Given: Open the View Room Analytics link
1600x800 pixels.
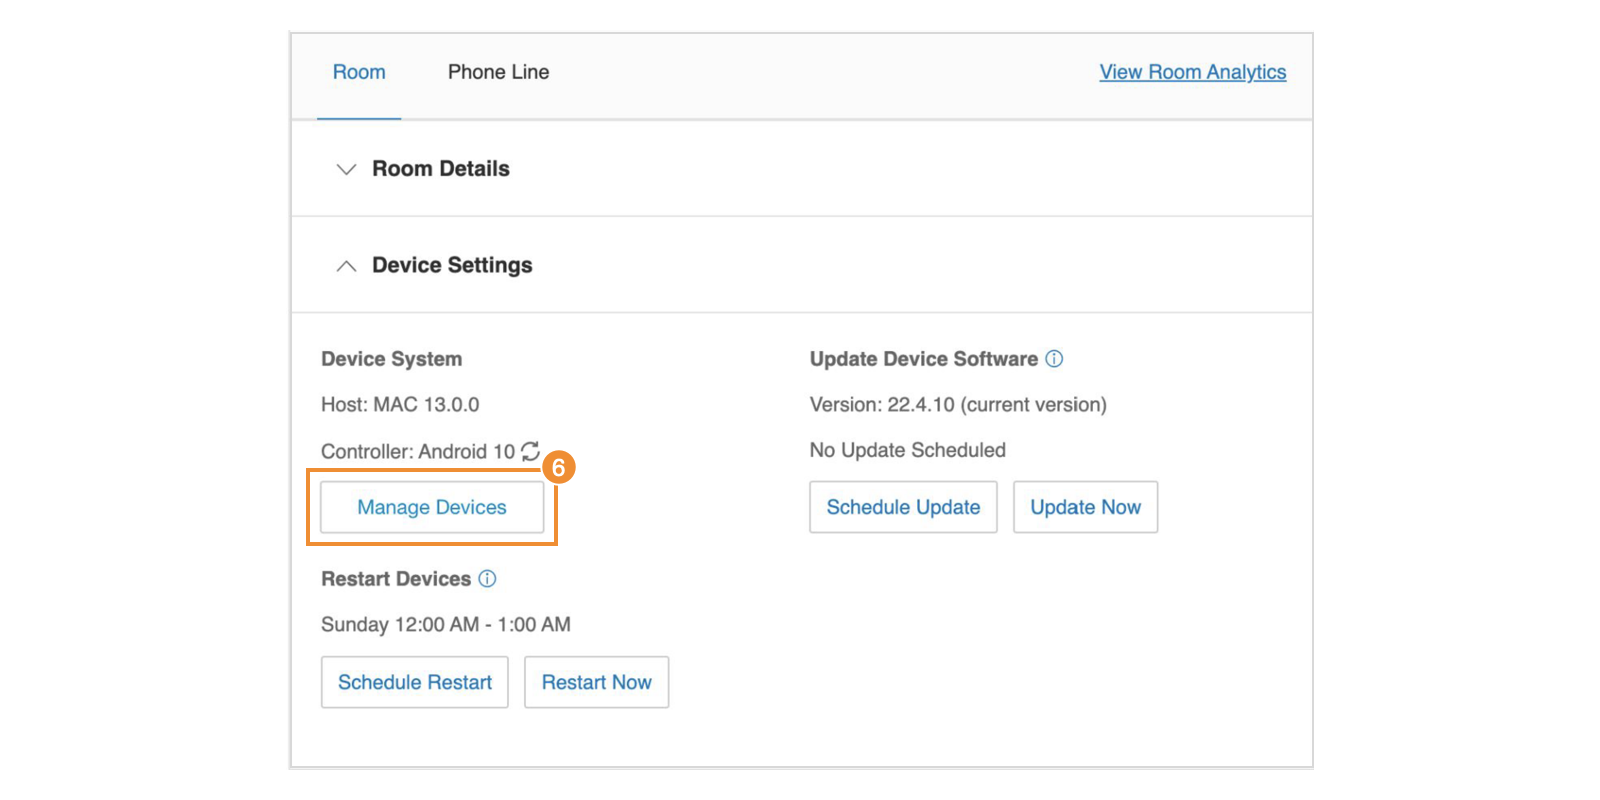Looking at the screenshot, I should pyautogui.click(x=1192, y=72).
